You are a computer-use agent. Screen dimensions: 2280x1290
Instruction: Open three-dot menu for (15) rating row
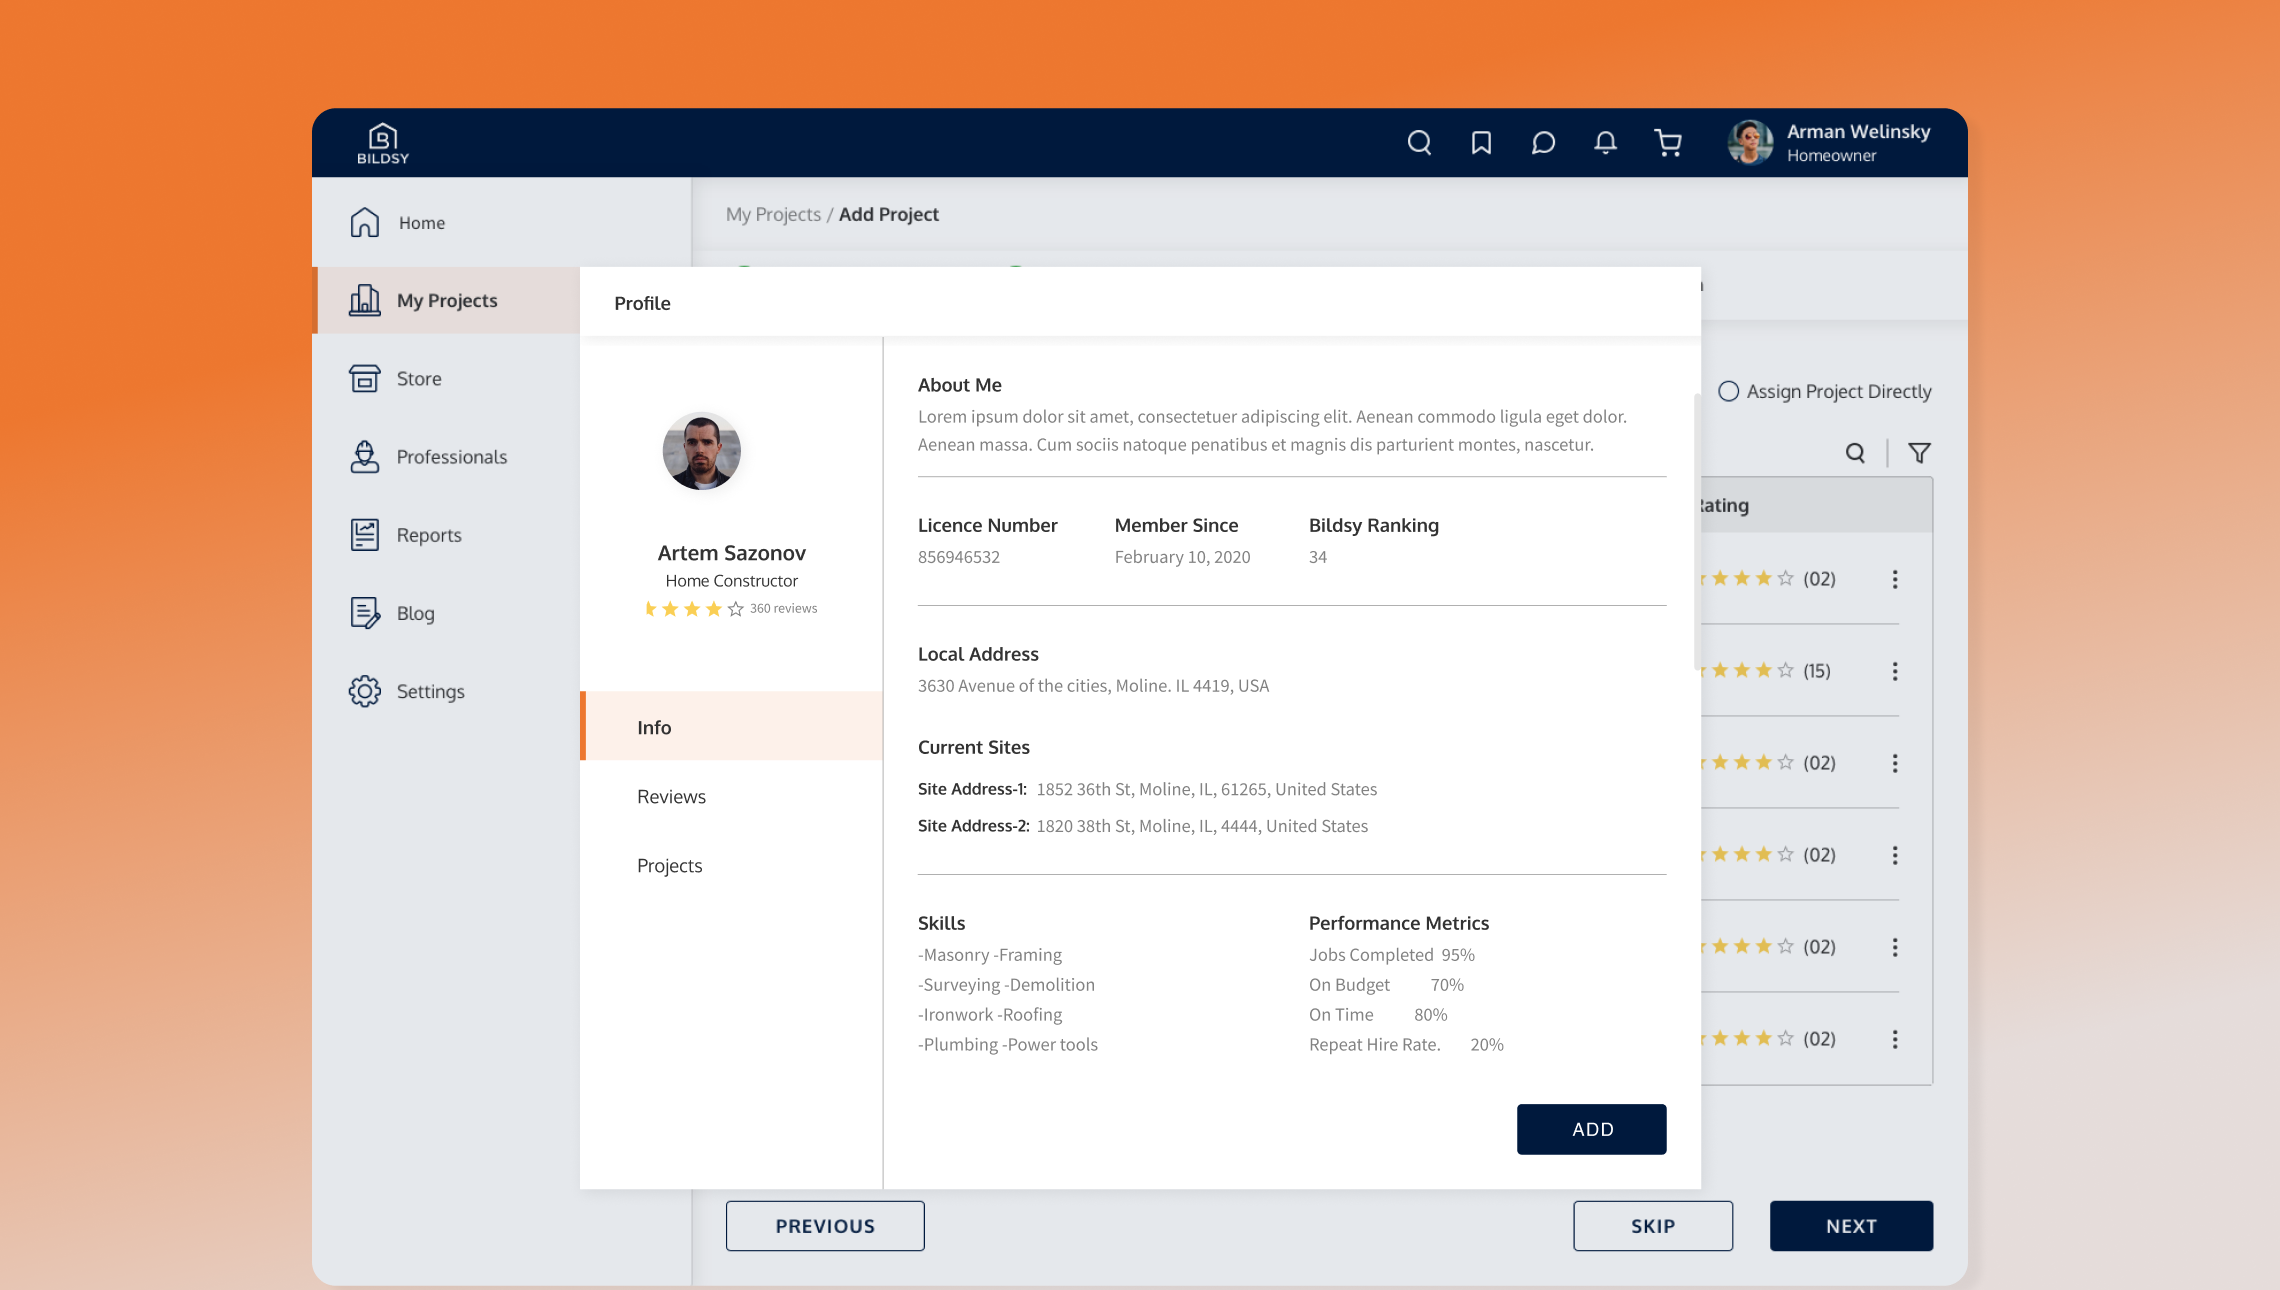tap(1894, 671)
